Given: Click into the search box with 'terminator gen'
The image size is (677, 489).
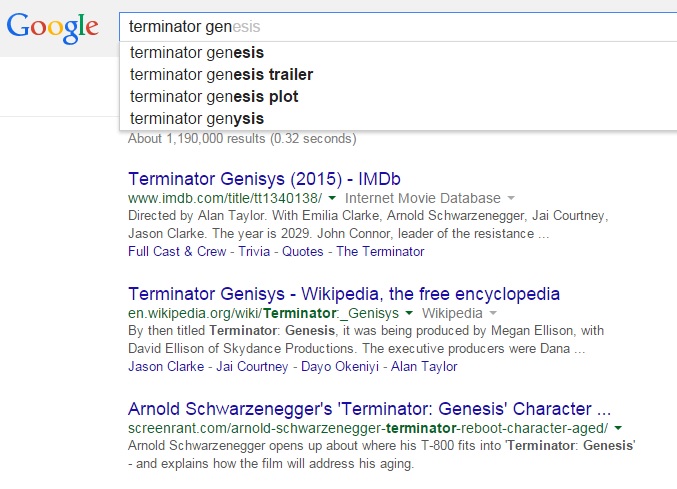Looking at the screenshot, I should click(x=398, y=27).
